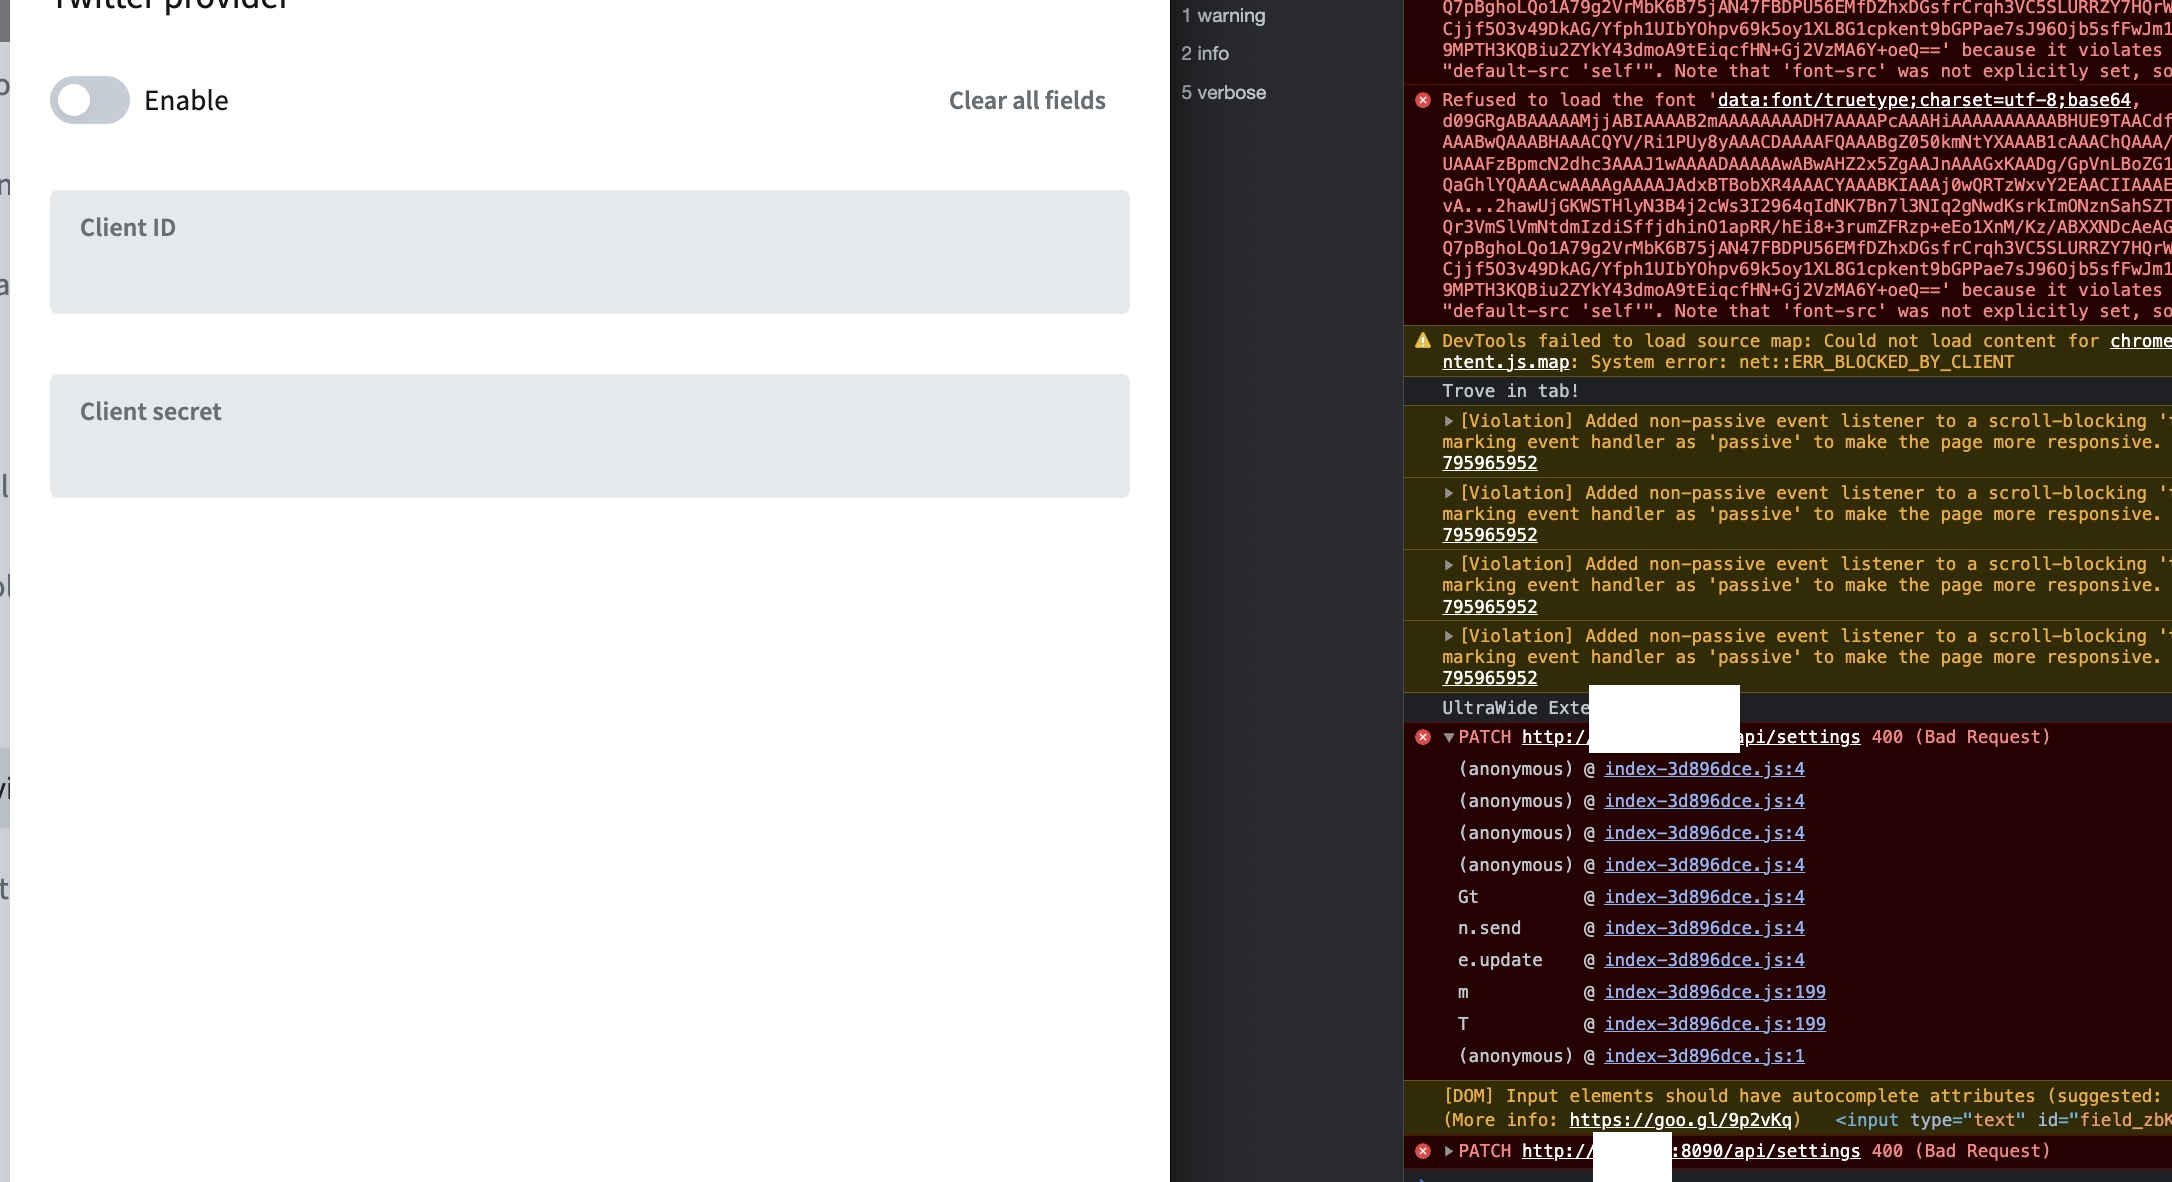Filter console messages by "1 warning"
2172x1182 pixels.
tap(1222, 15)
